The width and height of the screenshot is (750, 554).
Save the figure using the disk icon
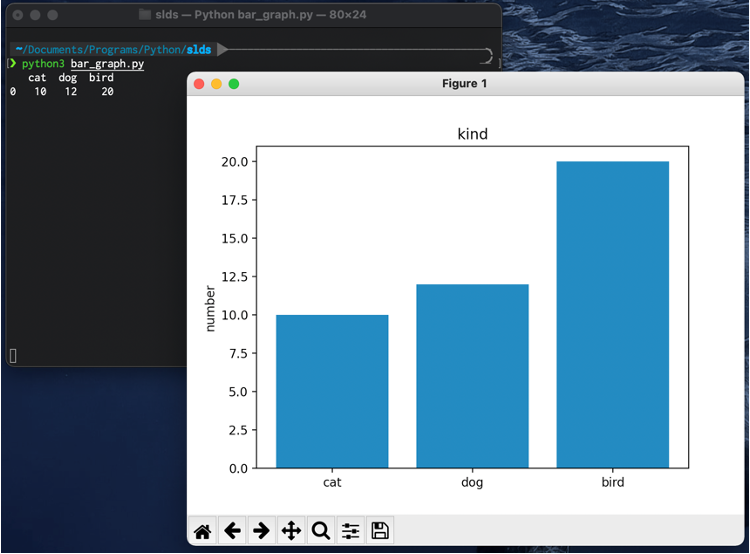[380, 531]
